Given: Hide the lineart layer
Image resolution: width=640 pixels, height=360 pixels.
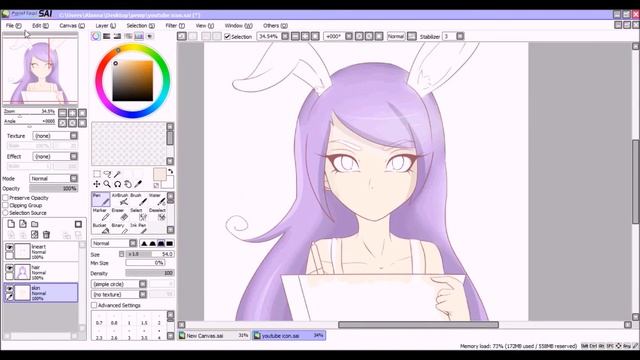Looking at the screenshot, I should (9, 247).
